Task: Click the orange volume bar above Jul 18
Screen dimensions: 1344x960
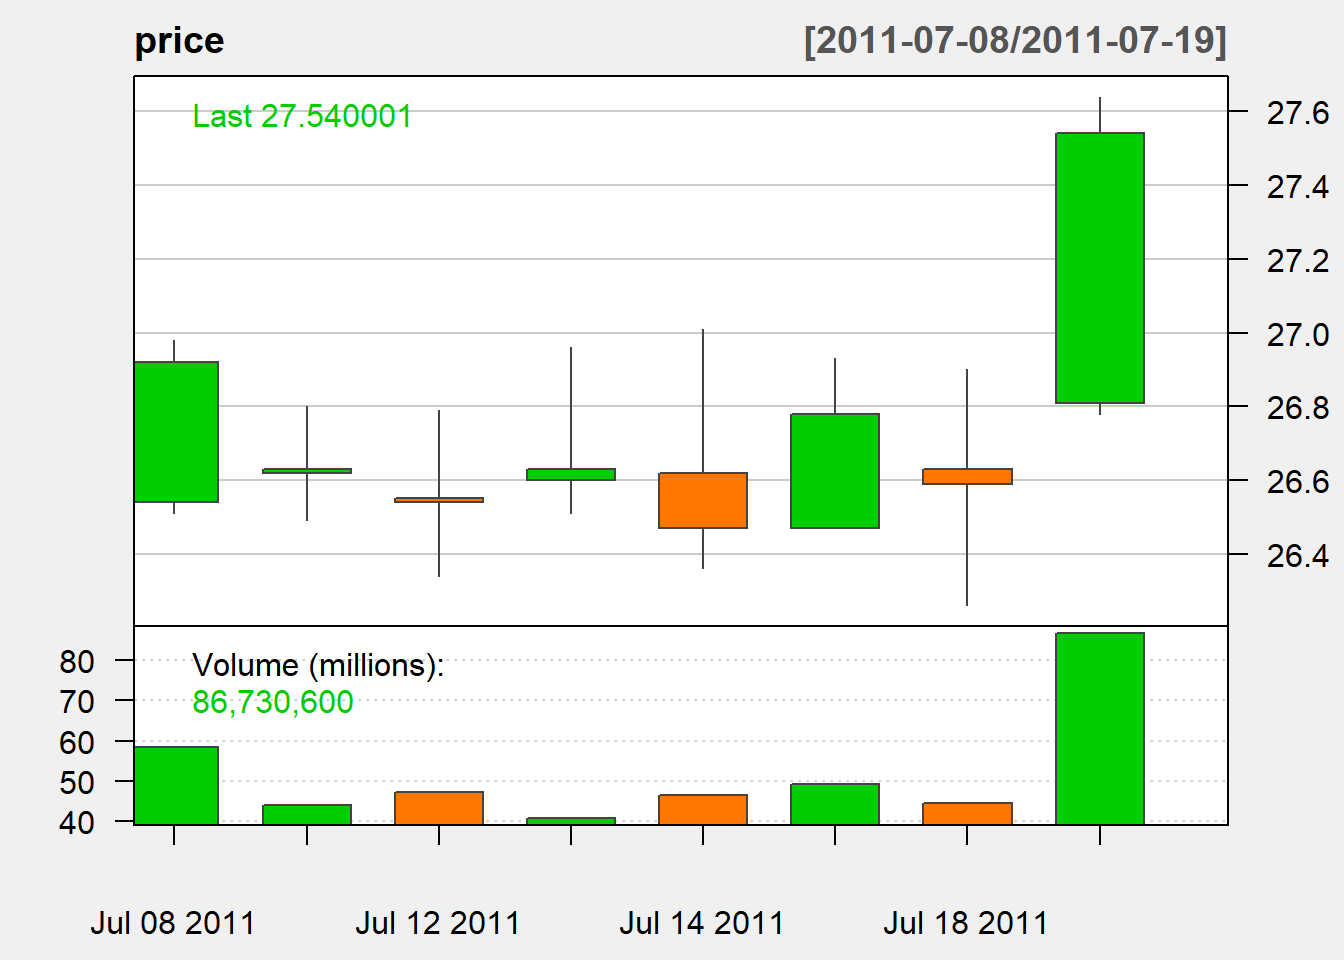Action: point(966,813)
